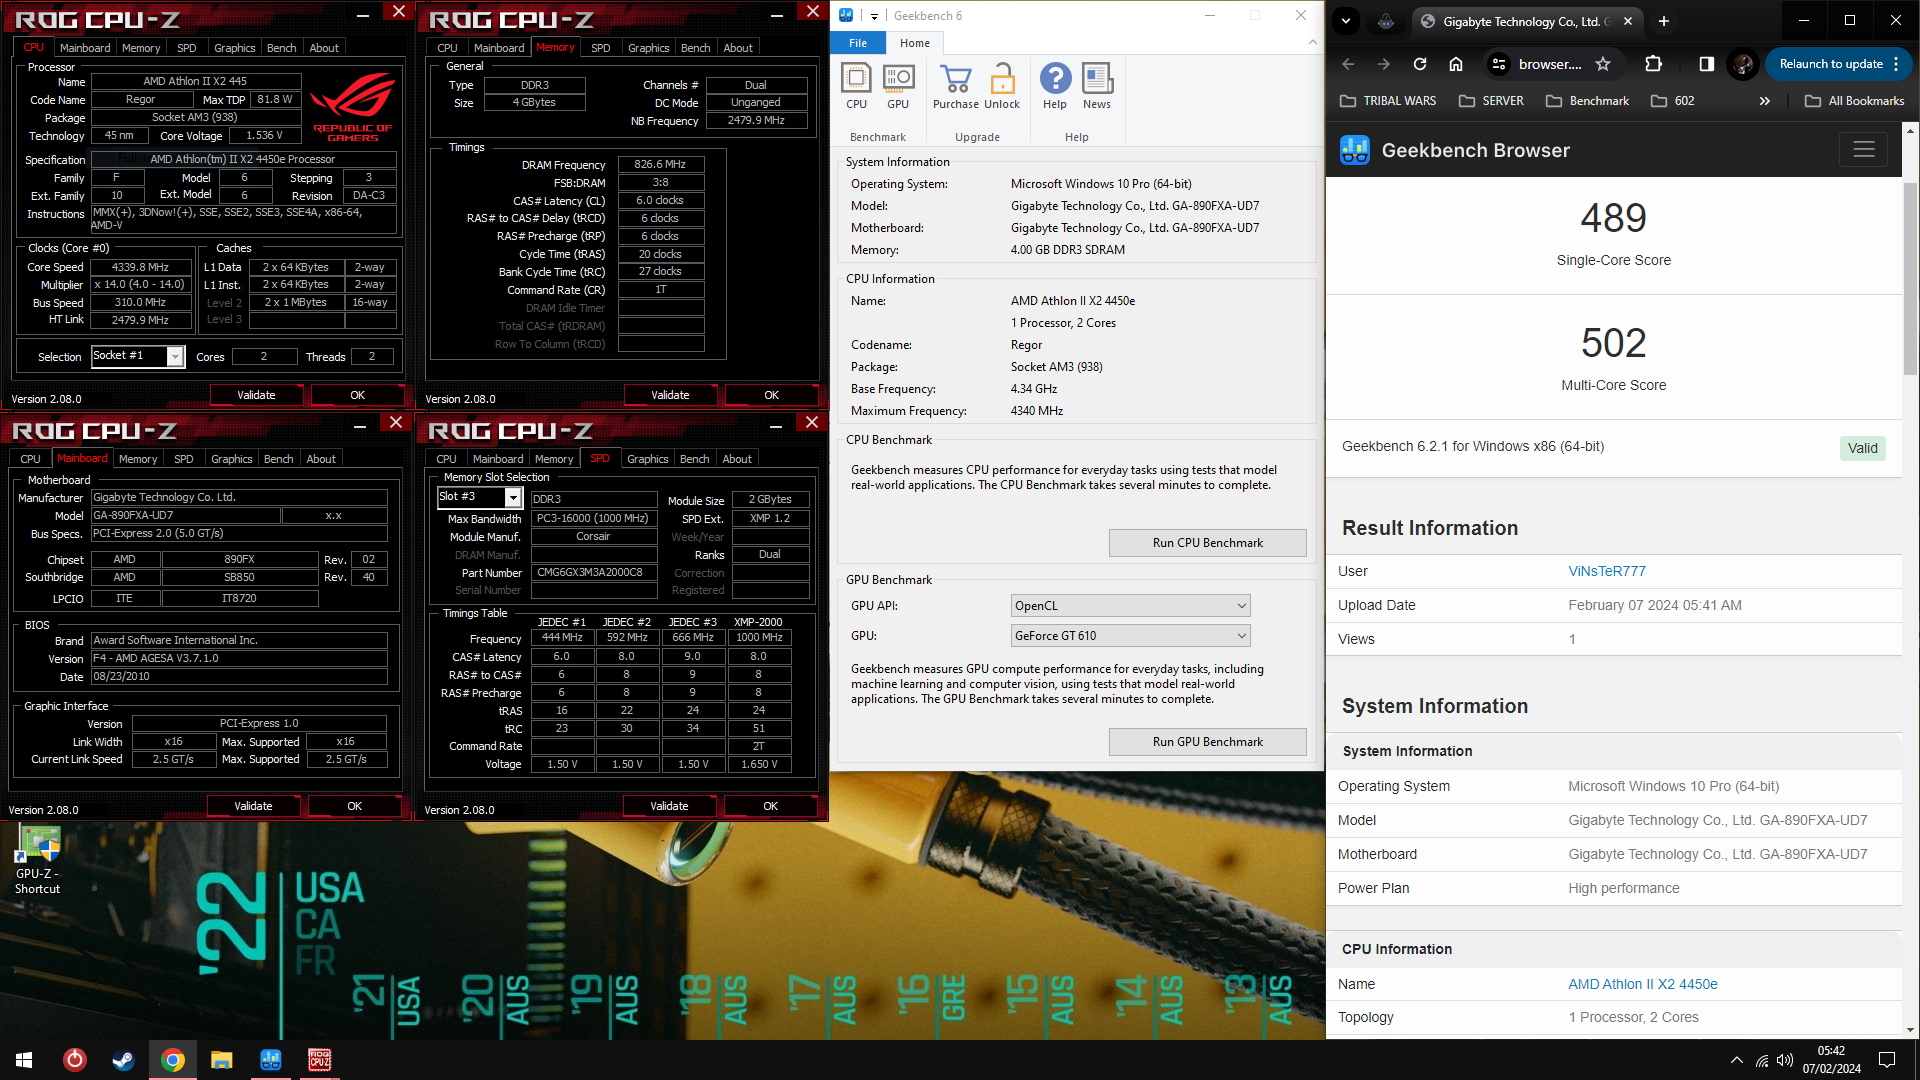Click Geekbench Browser logo icon
Screen dimensions: 1920x1080
[x=1355, y=150]
